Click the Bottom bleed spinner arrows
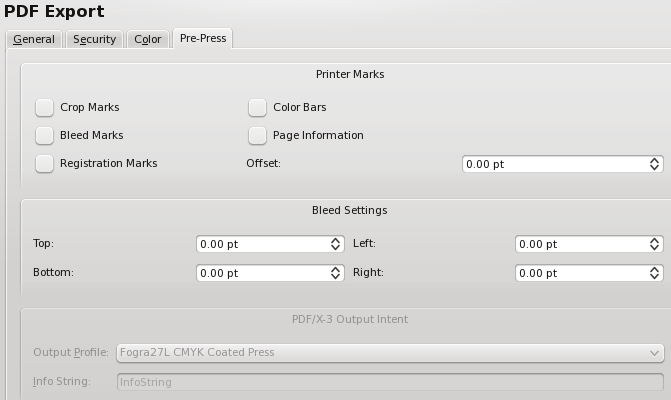Viewport: 671px width, 400px height. point(336,272)
